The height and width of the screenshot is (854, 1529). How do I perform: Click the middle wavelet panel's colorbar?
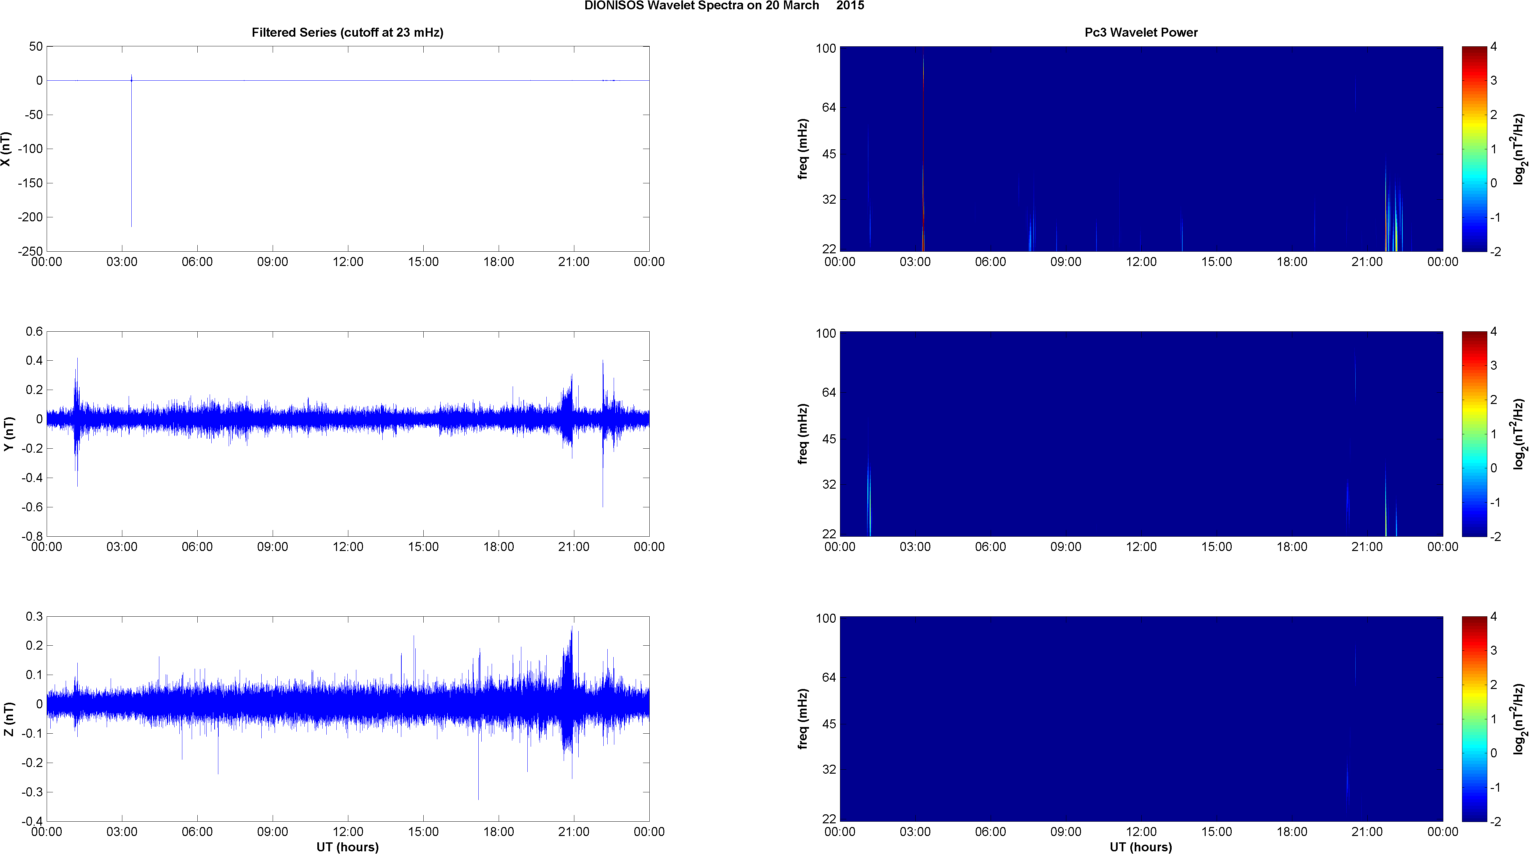pyautogui.click(x=1473, y=434)
